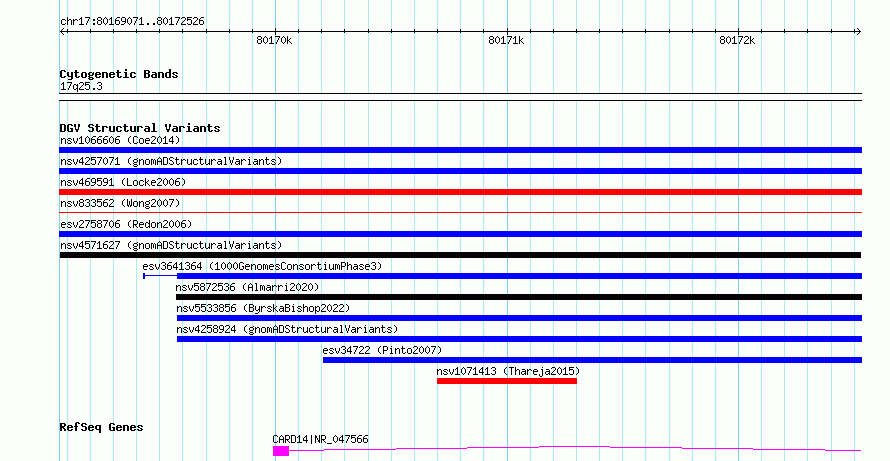Open variant nsv4257071 gnomAD label
Image resolution: width=890 pixels, height=461 pixels.
click(171, 161)
